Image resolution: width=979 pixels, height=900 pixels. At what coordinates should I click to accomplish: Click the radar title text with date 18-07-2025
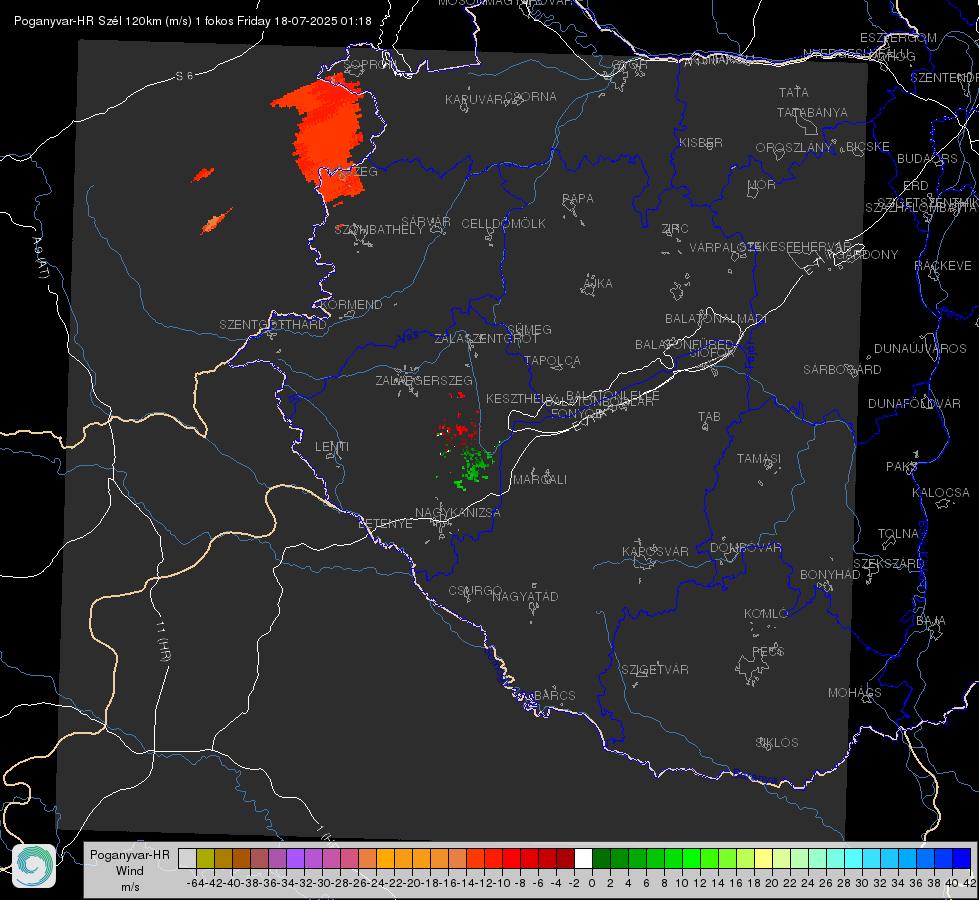point(193,21)
